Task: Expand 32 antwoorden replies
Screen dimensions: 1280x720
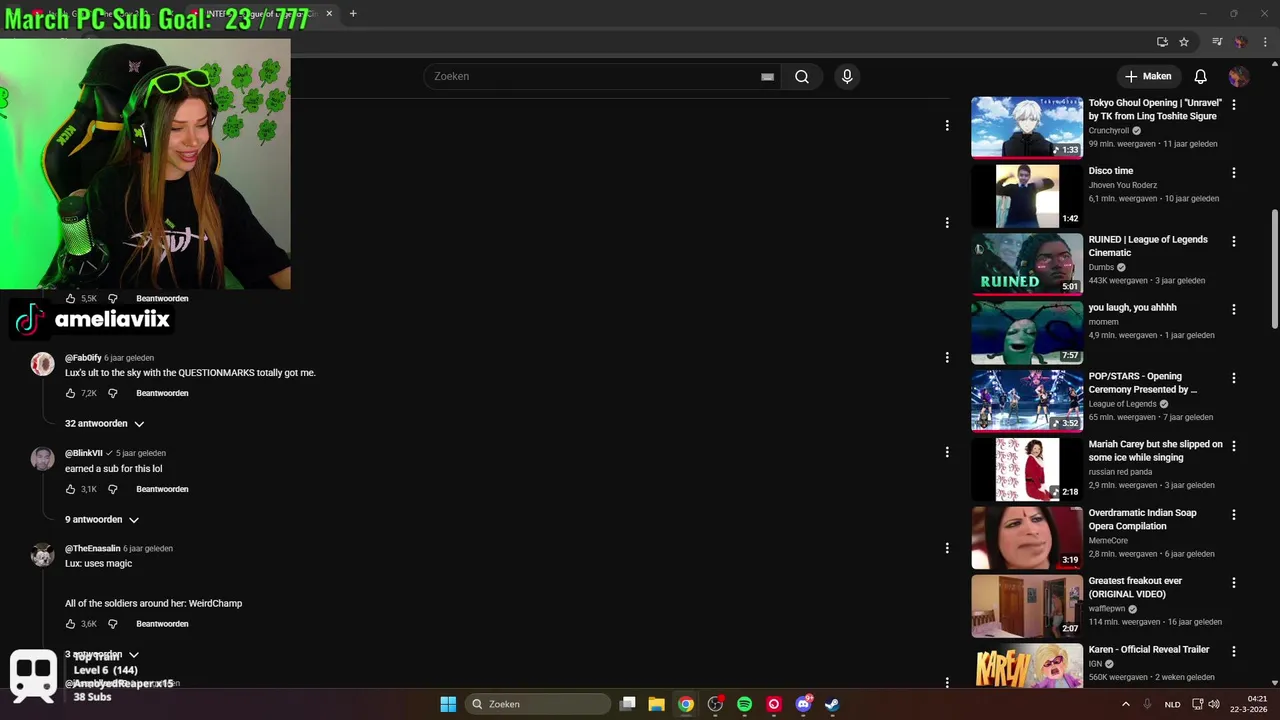Action: [105, 424]
